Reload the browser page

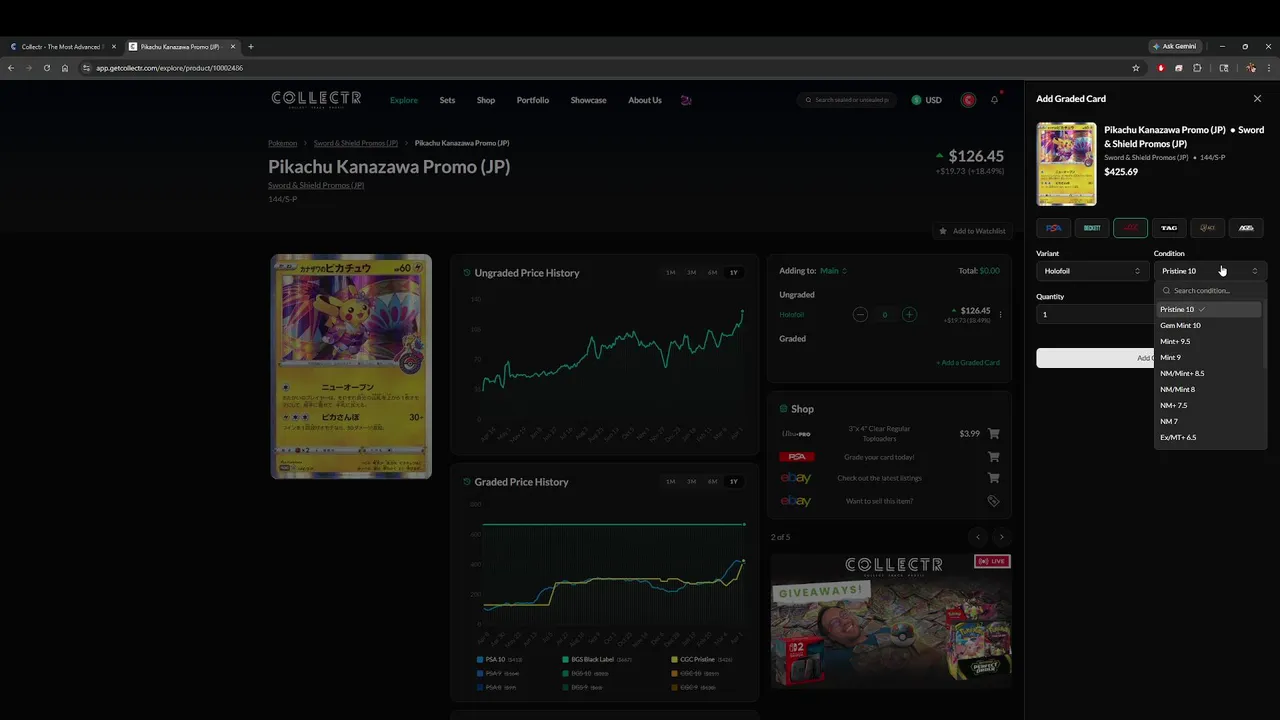[x=46, y=68]
